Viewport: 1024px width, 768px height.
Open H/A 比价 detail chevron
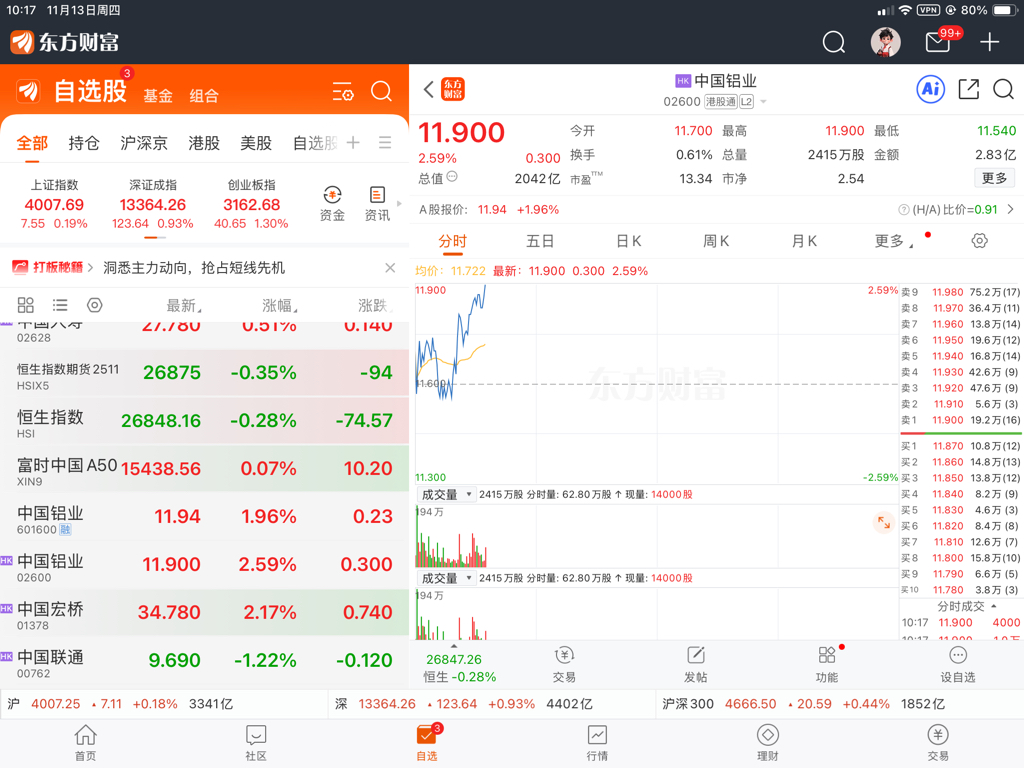(1011, 210)
